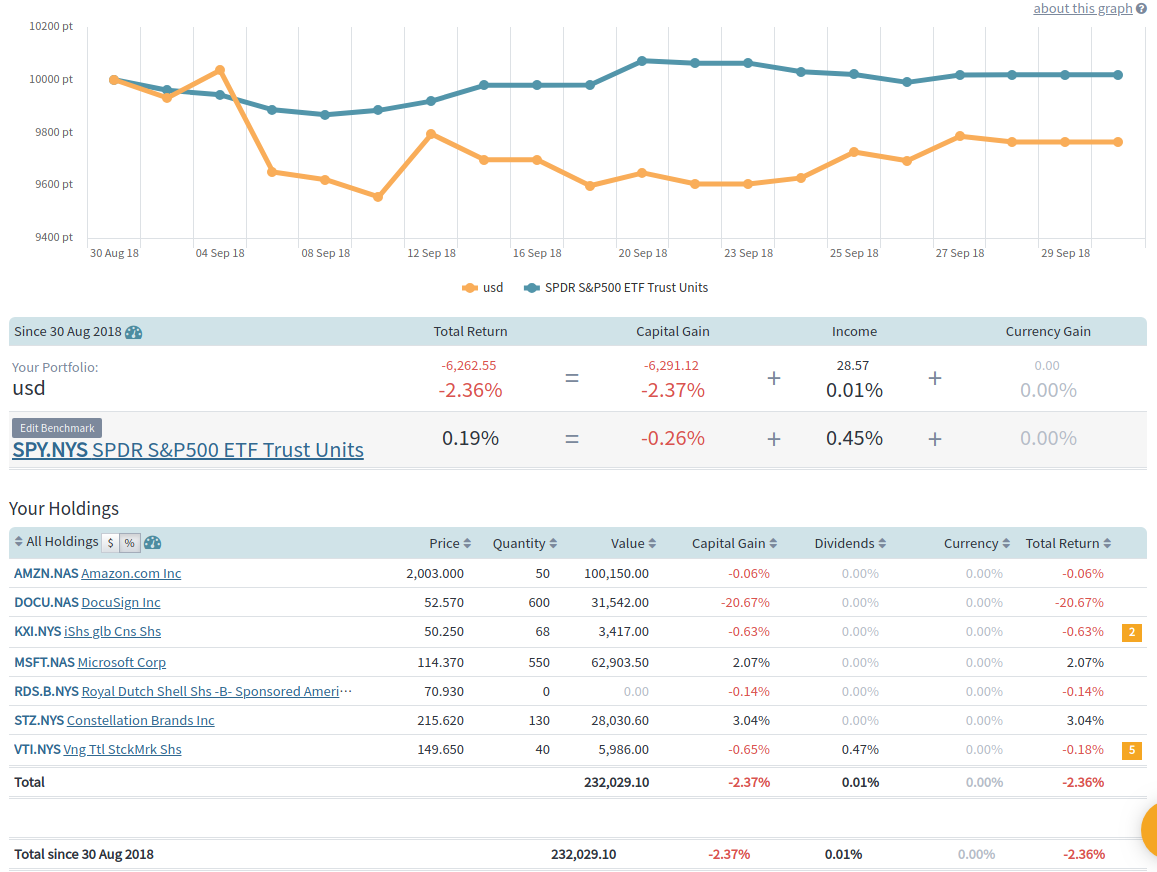Open the Amazon.com Inc holding
Image resolution: width=1157 pixels, height=872 pixels.
[131, 574]
